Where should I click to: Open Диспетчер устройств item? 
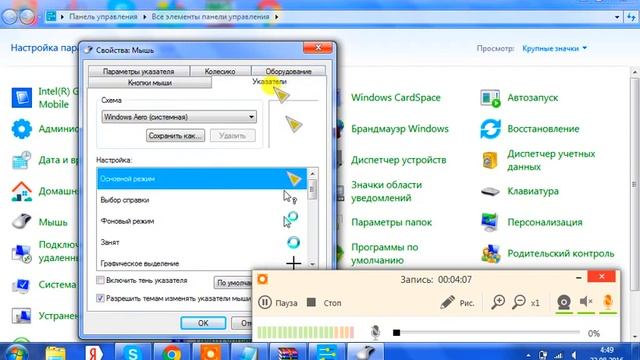click(x=398, y=160)
